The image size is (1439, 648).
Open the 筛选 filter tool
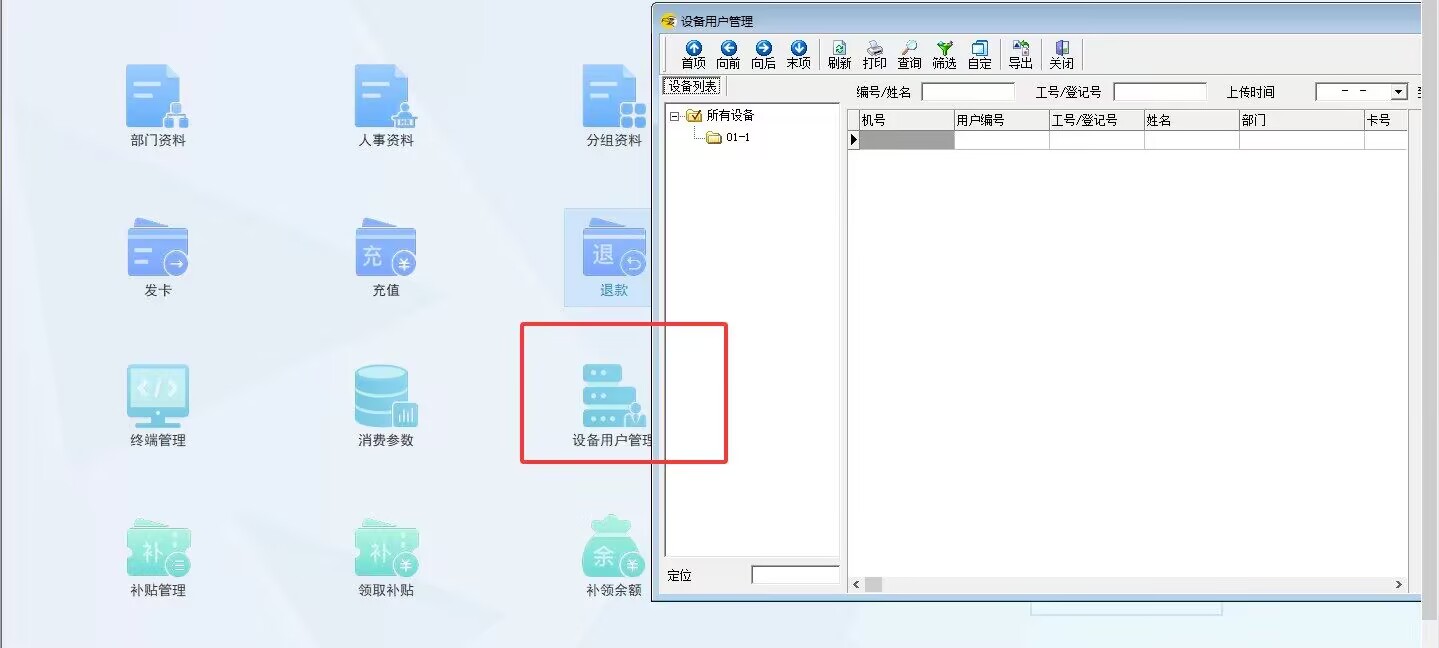944,54
